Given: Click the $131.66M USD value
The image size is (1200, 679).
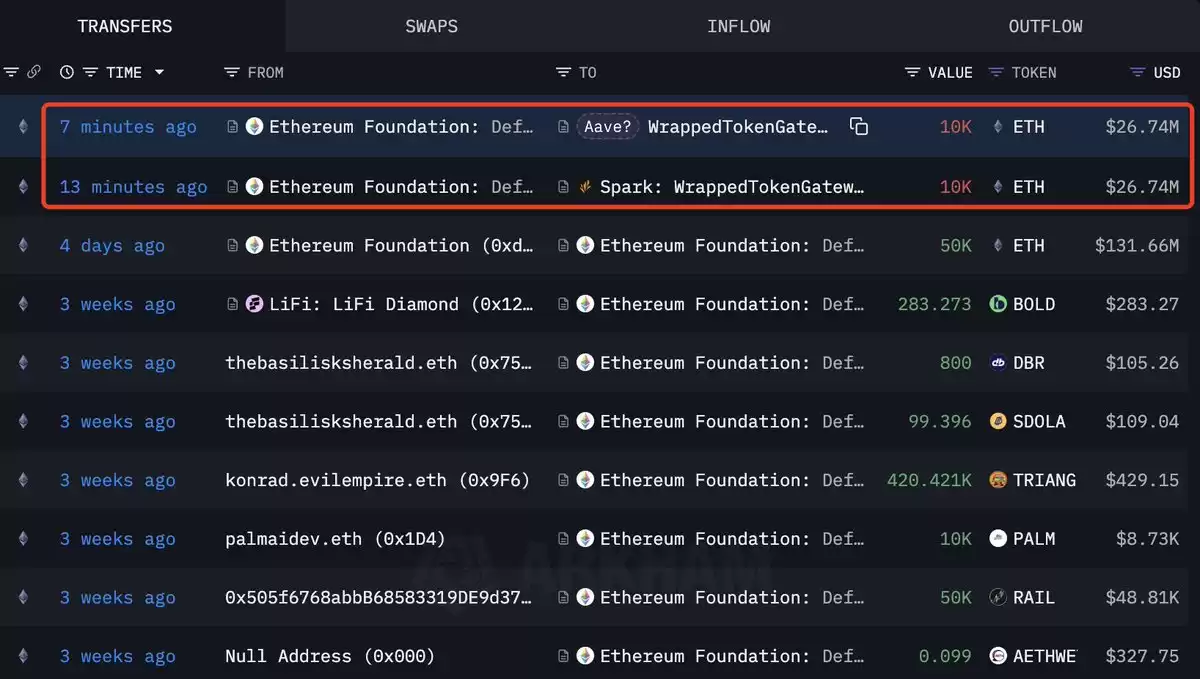Looking at the screenshot, I should coord(1137,246).
